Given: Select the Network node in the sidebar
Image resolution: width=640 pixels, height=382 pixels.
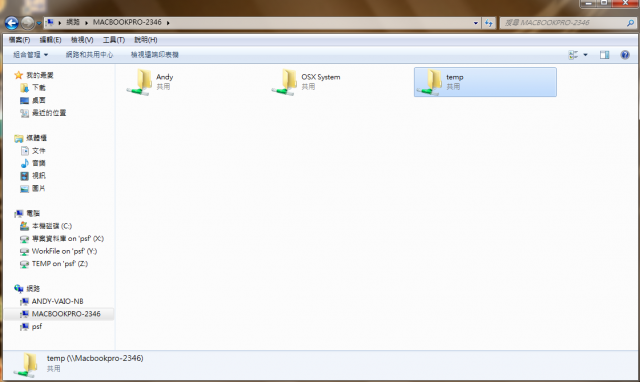Looking at the screenshot, I should point(27,289).
